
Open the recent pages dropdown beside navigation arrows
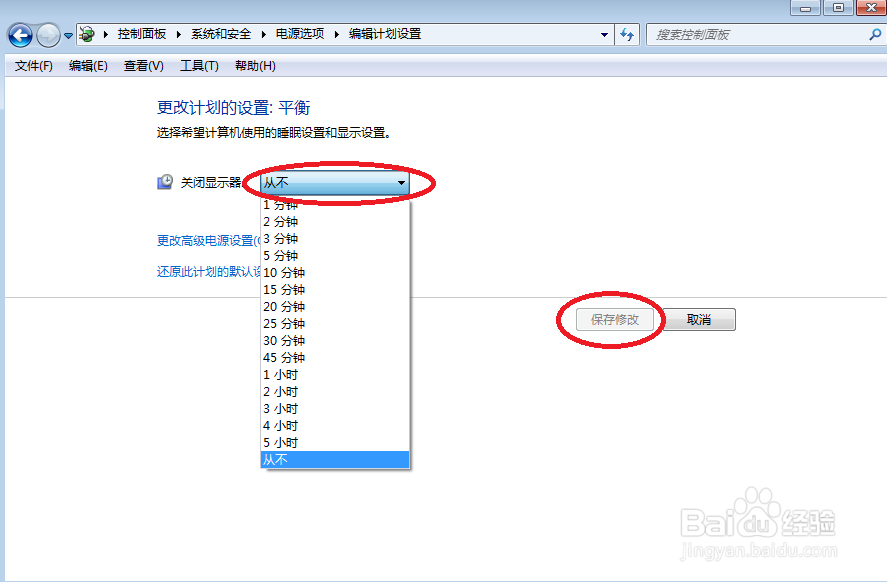pos(66,33)
